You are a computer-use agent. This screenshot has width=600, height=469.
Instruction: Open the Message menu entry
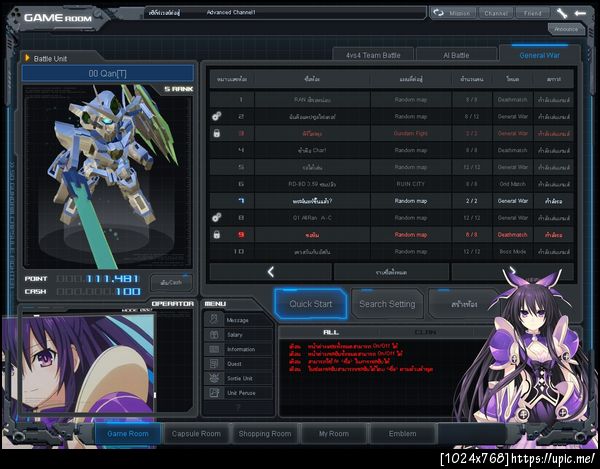click(x=238, y=320)
